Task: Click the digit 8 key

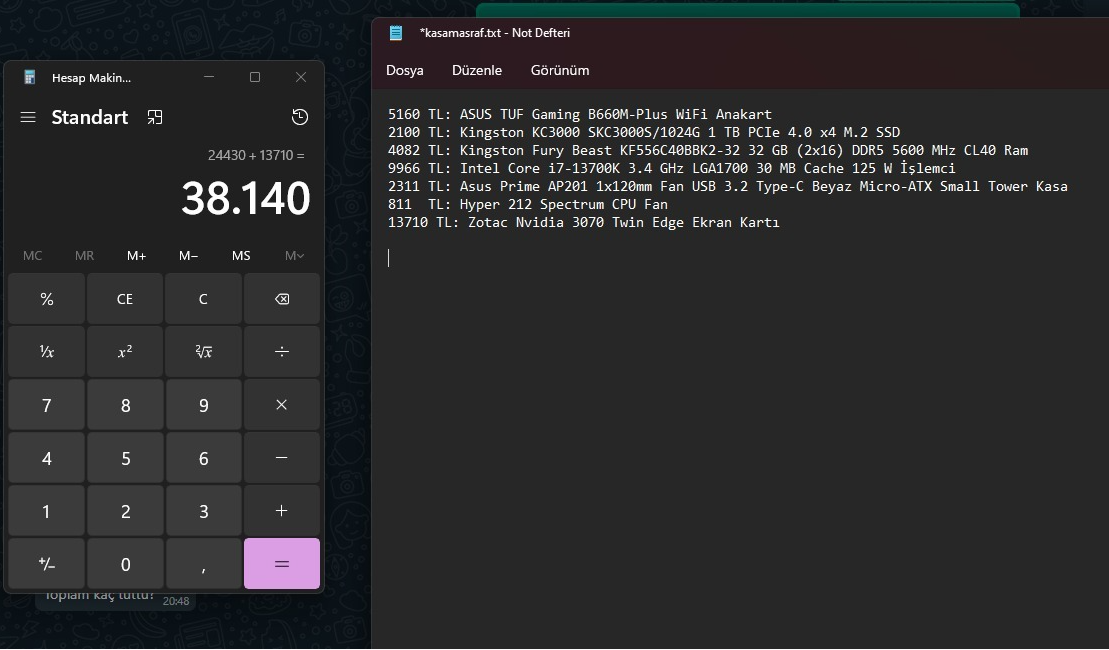Action: point(124,405)
